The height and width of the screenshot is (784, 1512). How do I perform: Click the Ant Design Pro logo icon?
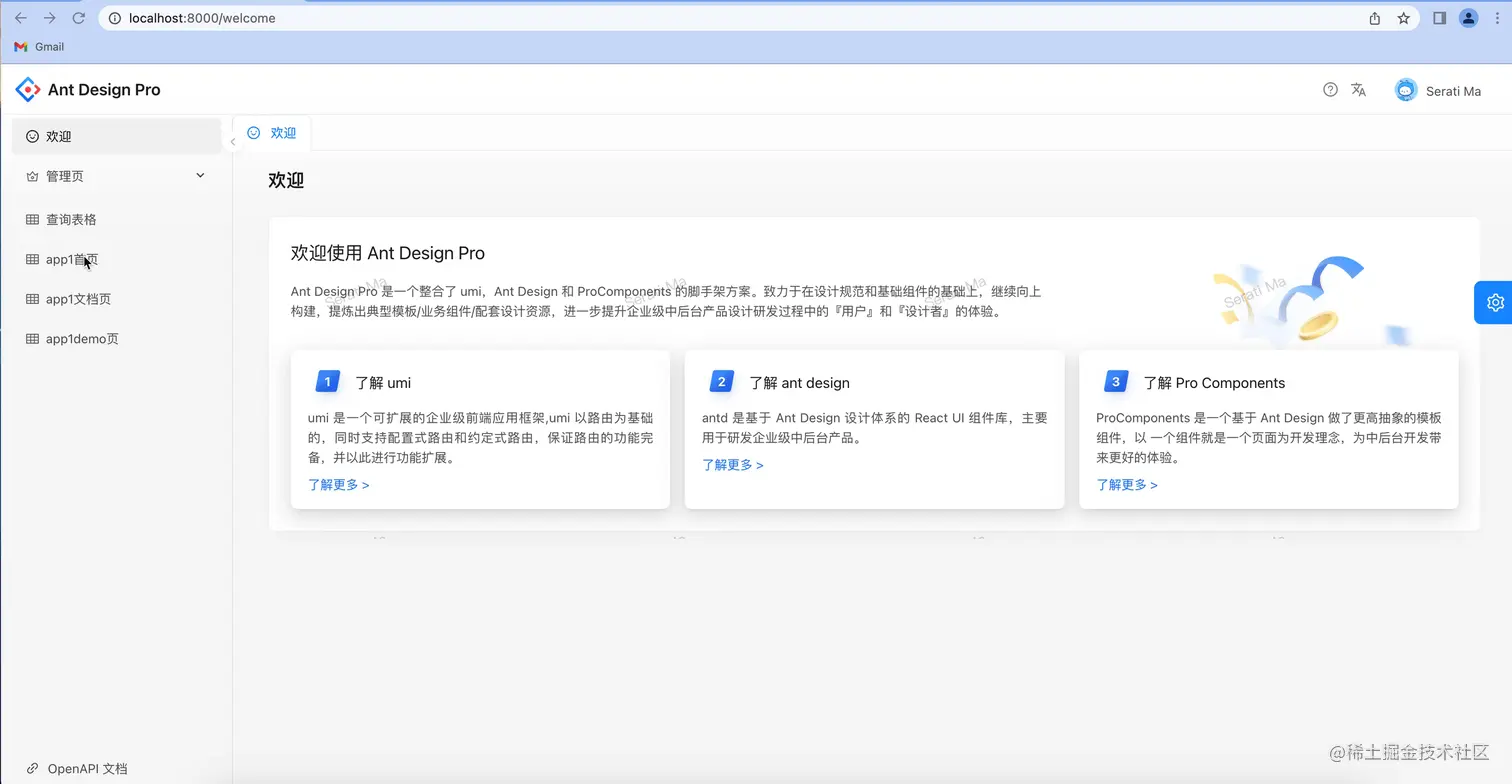point(28,90)
